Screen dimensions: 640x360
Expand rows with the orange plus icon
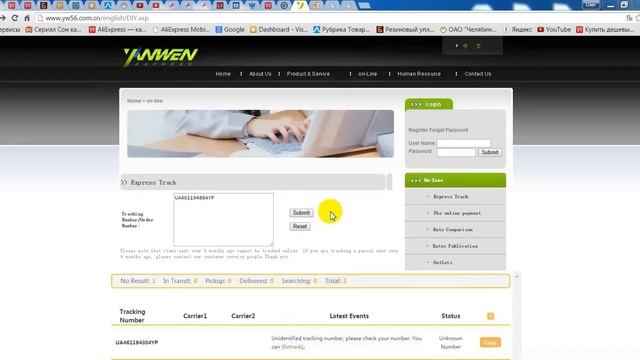click(491, 316)
